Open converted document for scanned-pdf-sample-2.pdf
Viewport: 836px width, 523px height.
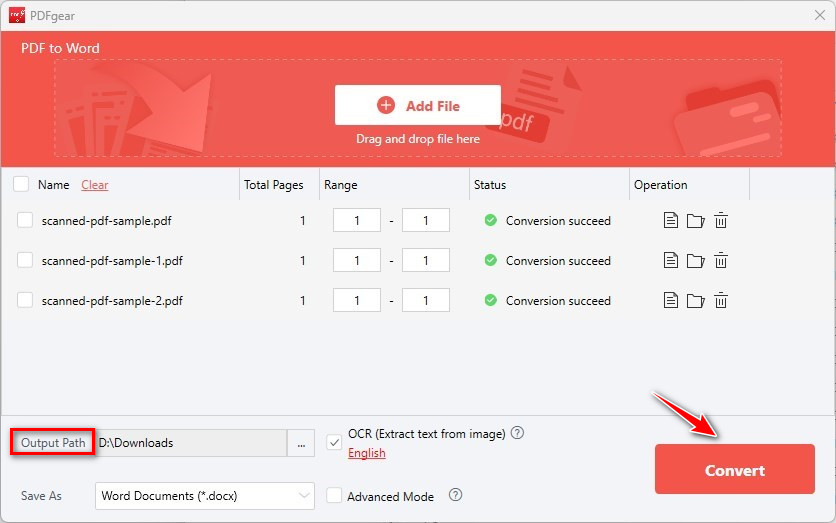coord(671,300)
